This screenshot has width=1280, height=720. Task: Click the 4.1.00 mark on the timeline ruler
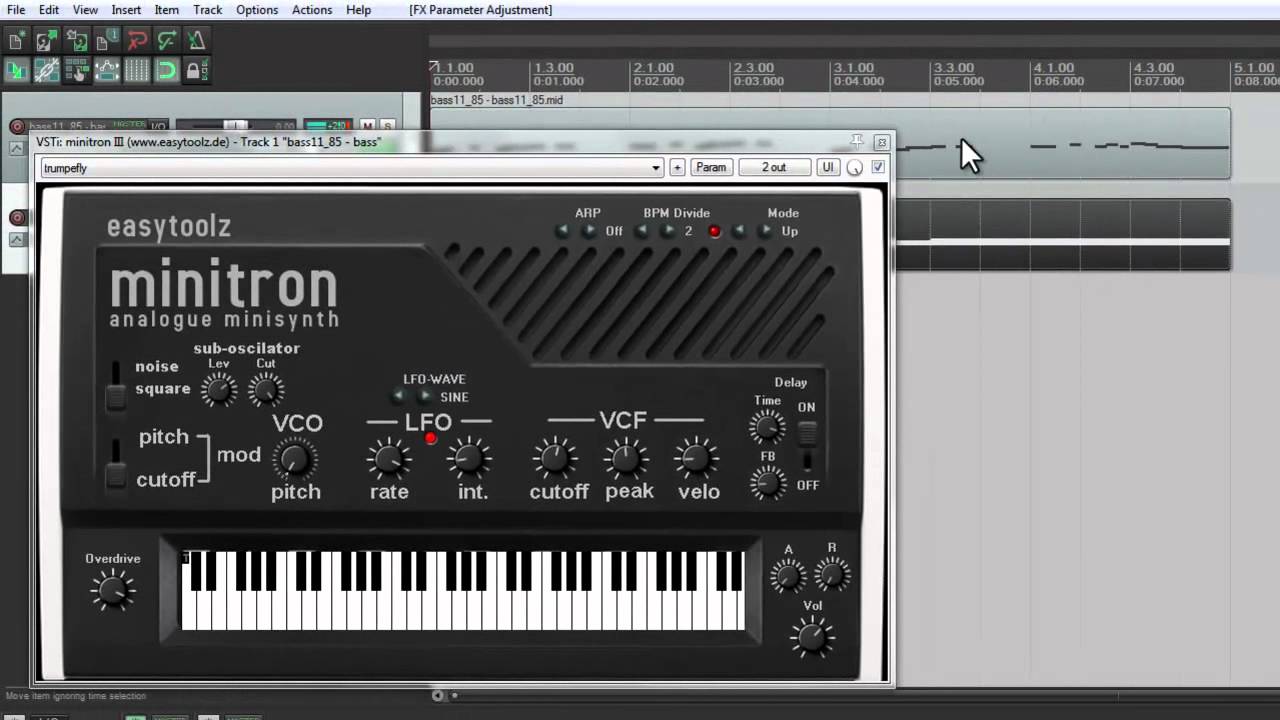pos(1052,68)
